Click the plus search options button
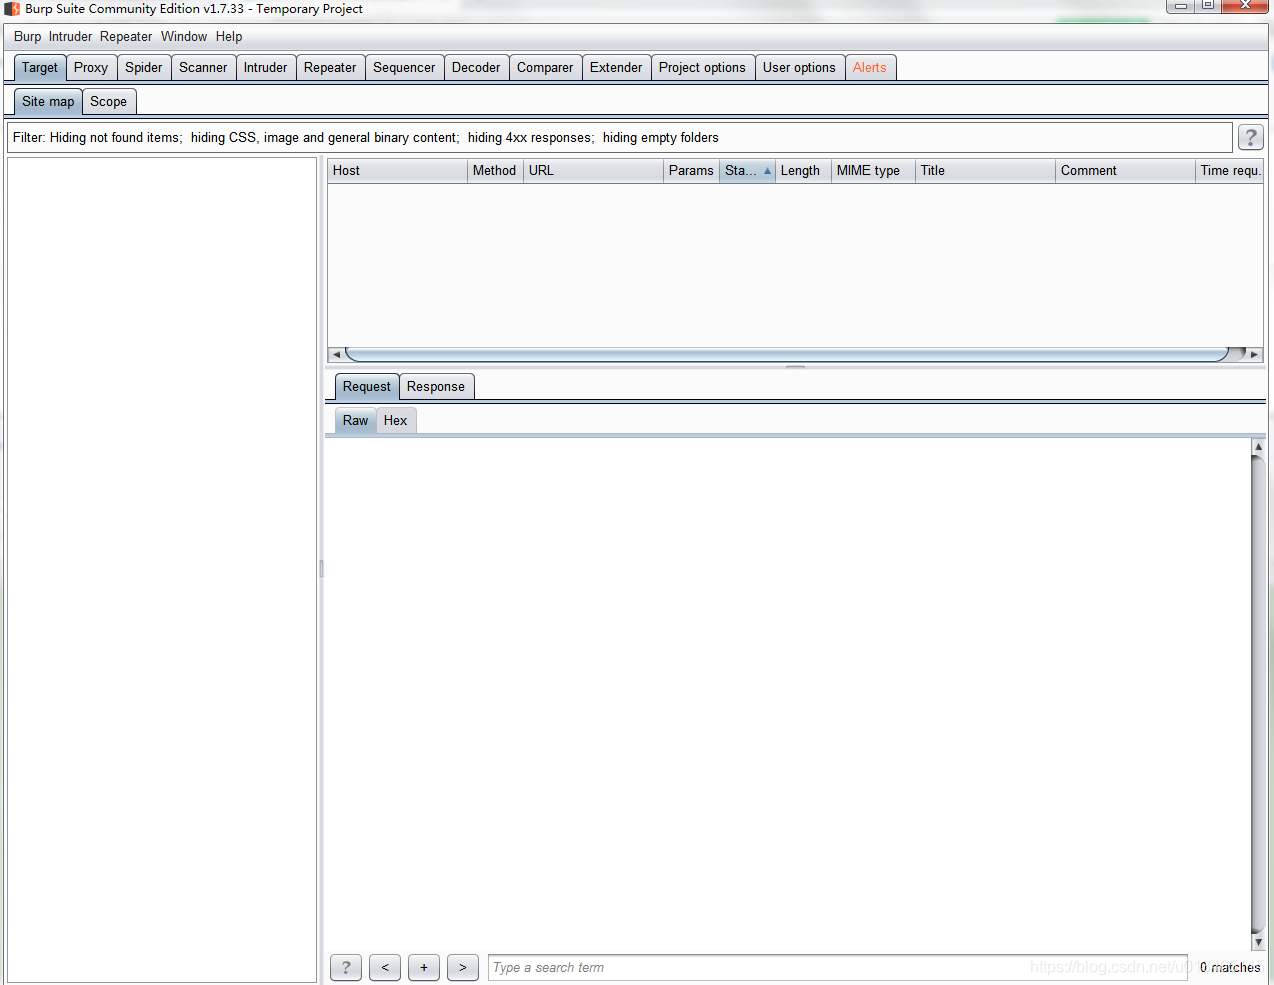Image resolution: width=1274 pixels, height=985 pixels. (424, 967)
